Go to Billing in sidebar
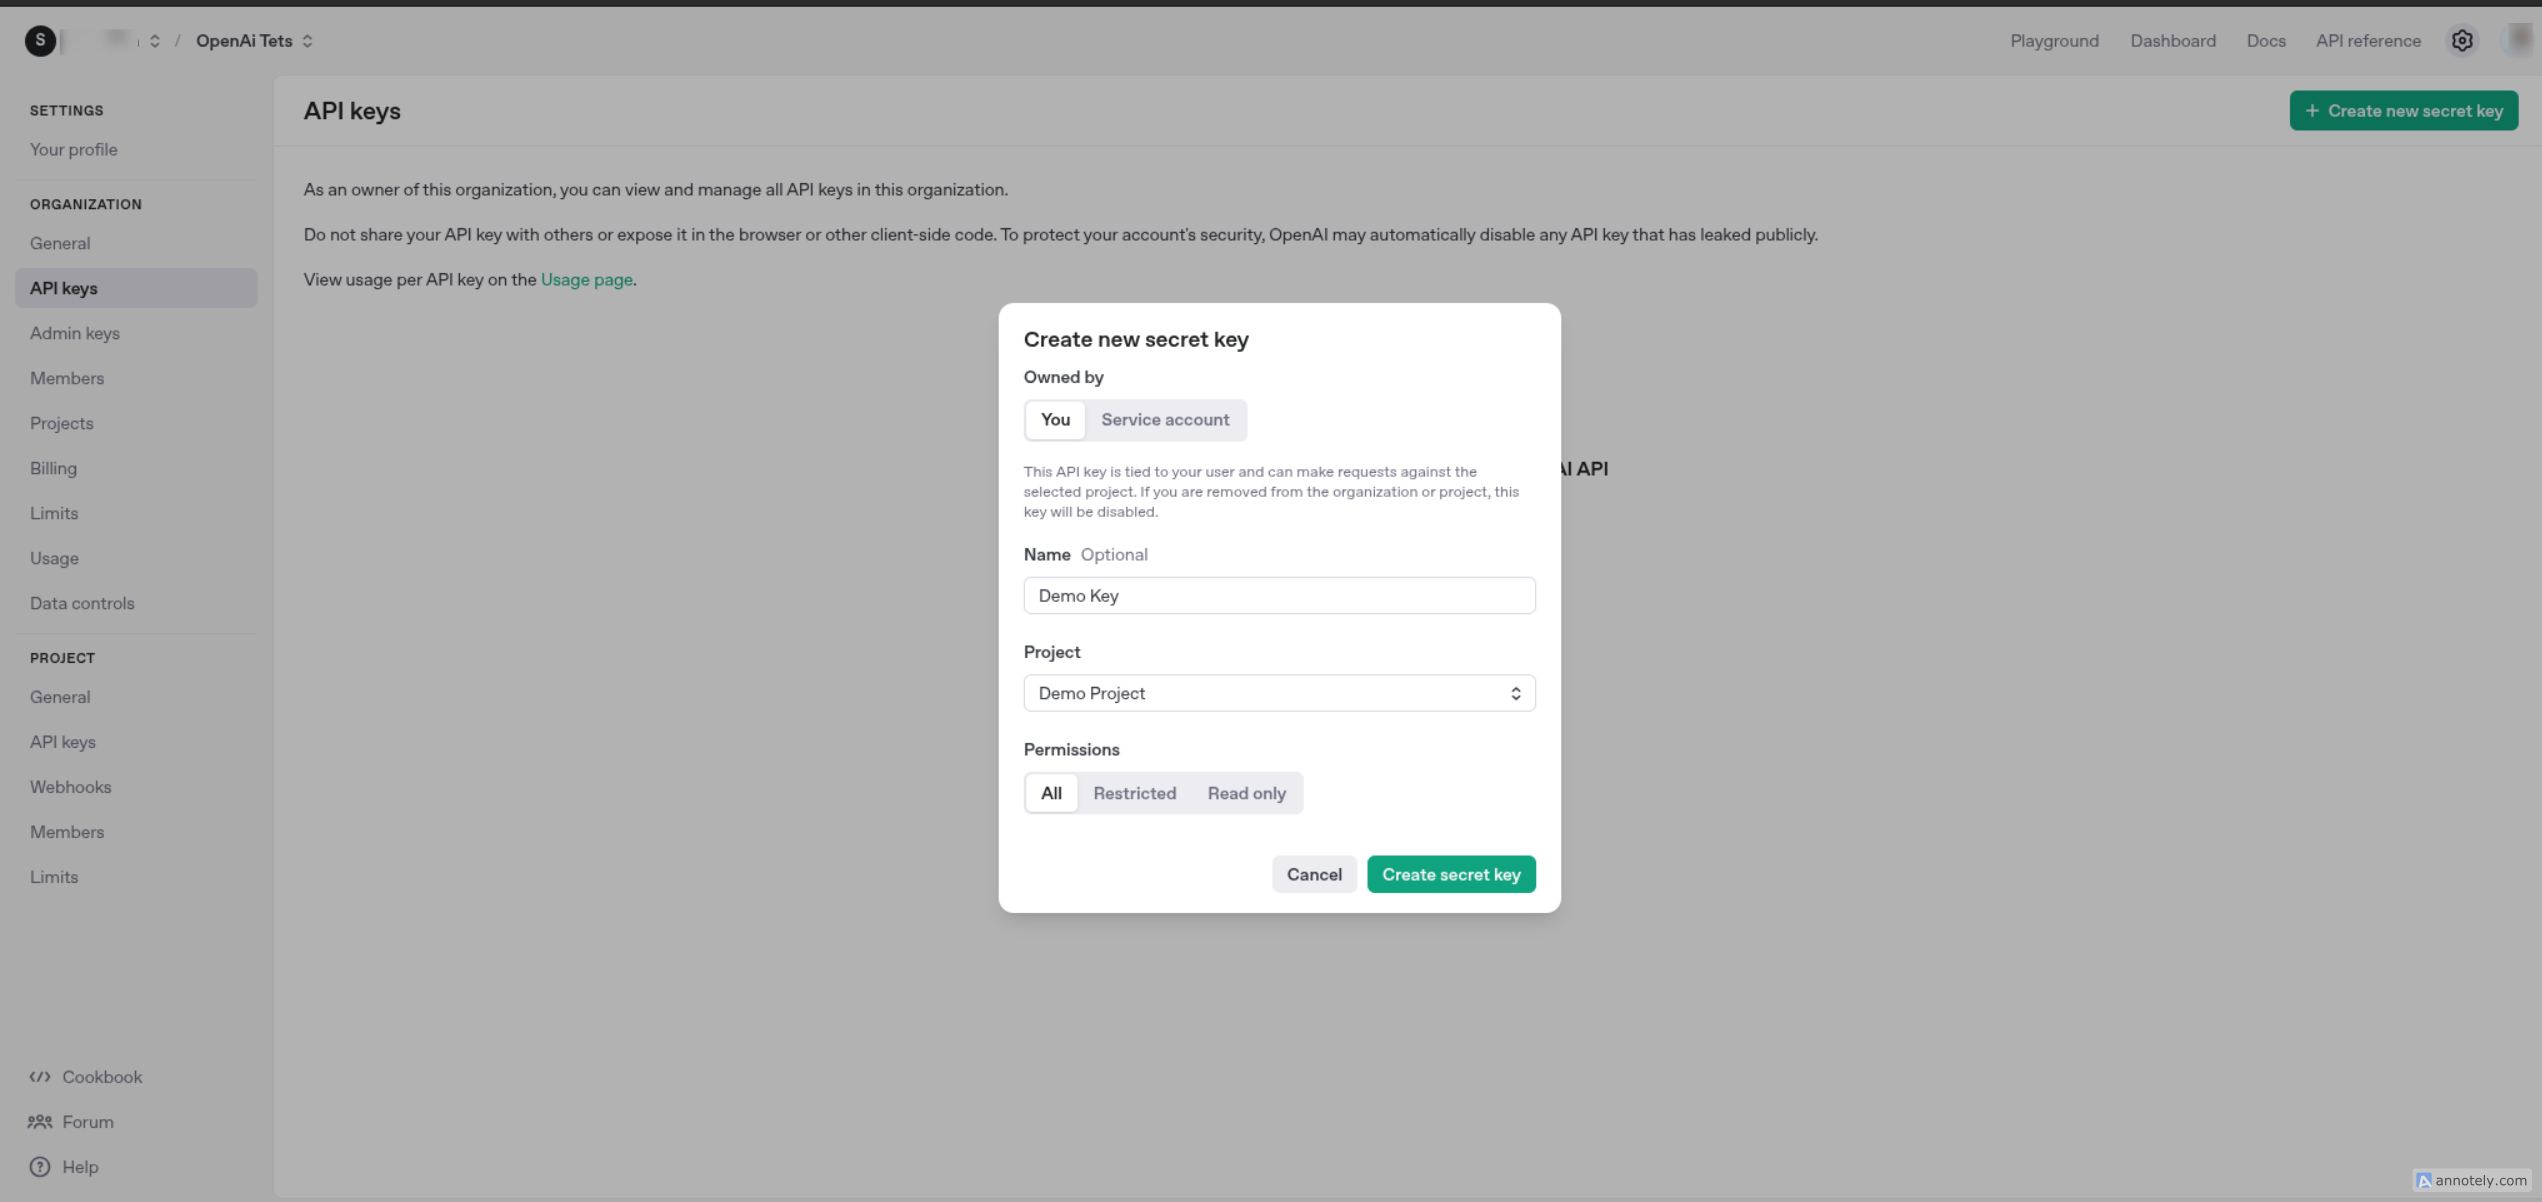 coord(53,468)
